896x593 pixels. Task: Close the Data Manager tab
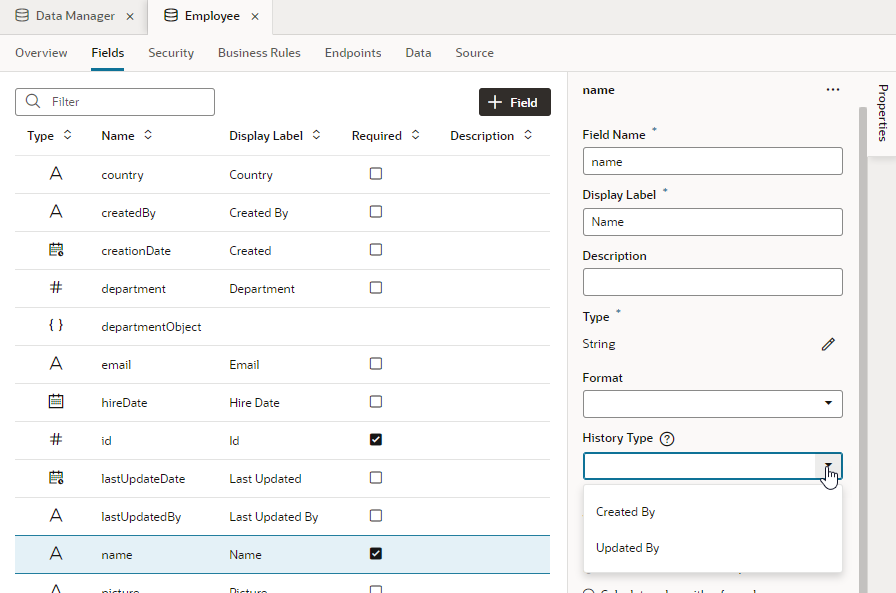click(130, 17)
